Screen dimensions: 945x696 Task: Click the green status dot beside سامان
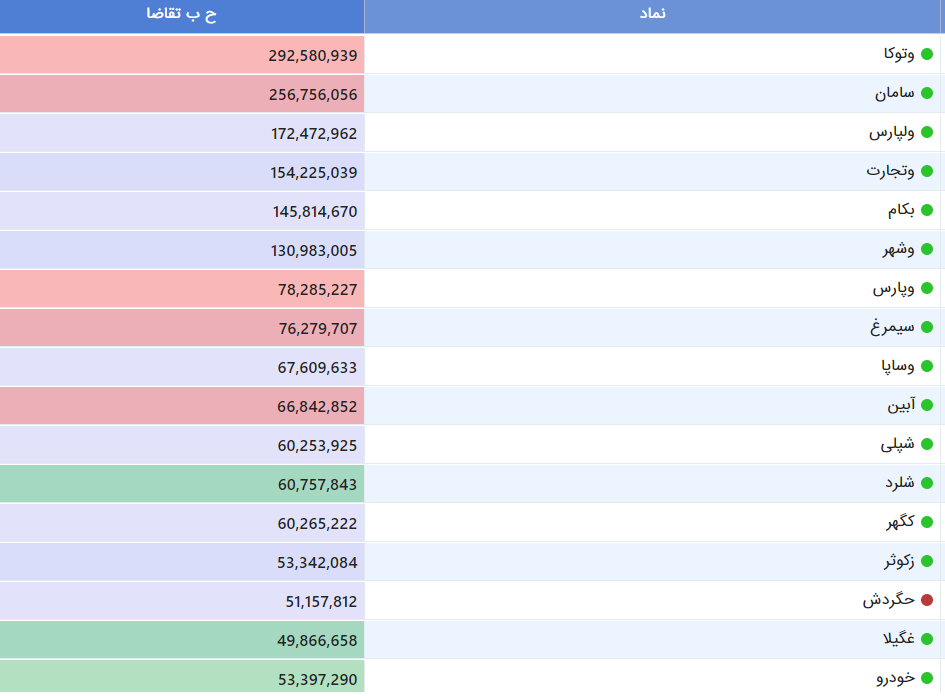[927, 93]
